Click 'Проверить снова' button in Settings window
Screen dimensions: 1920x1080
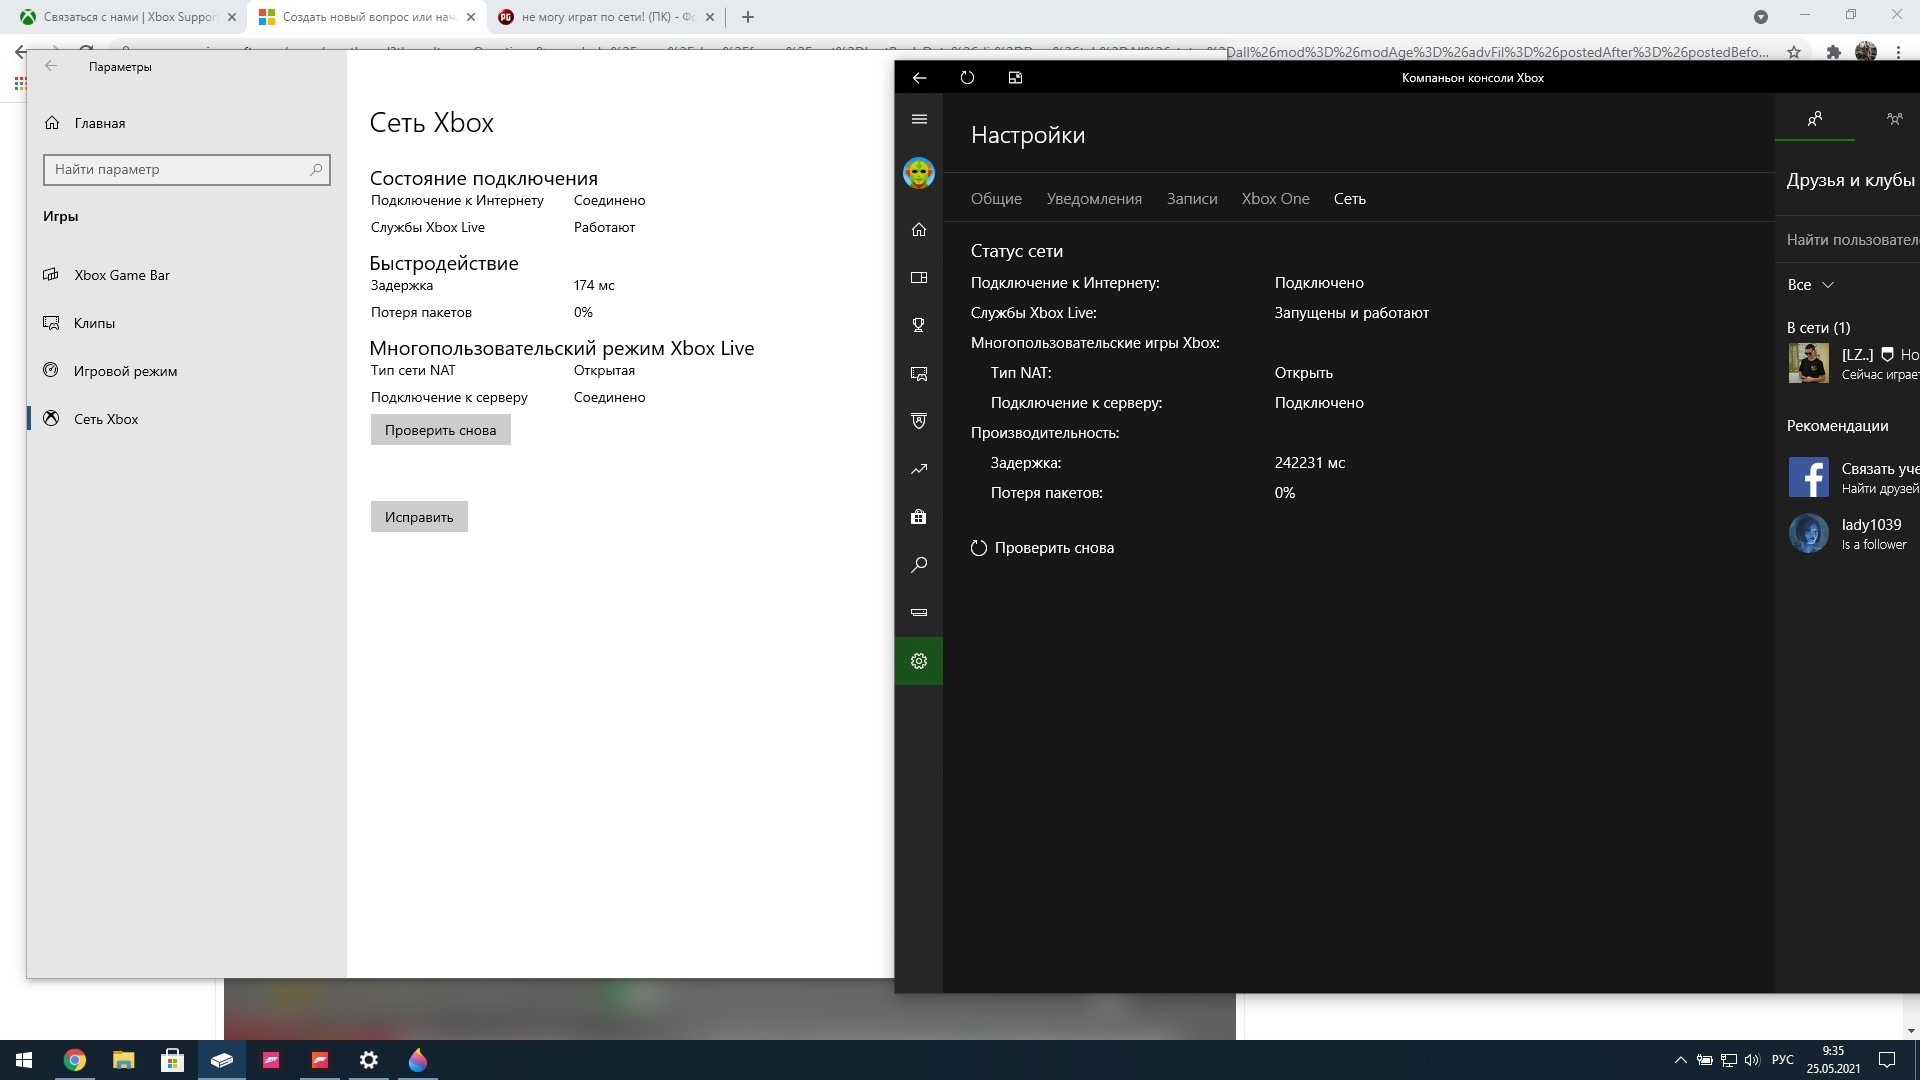440,430
